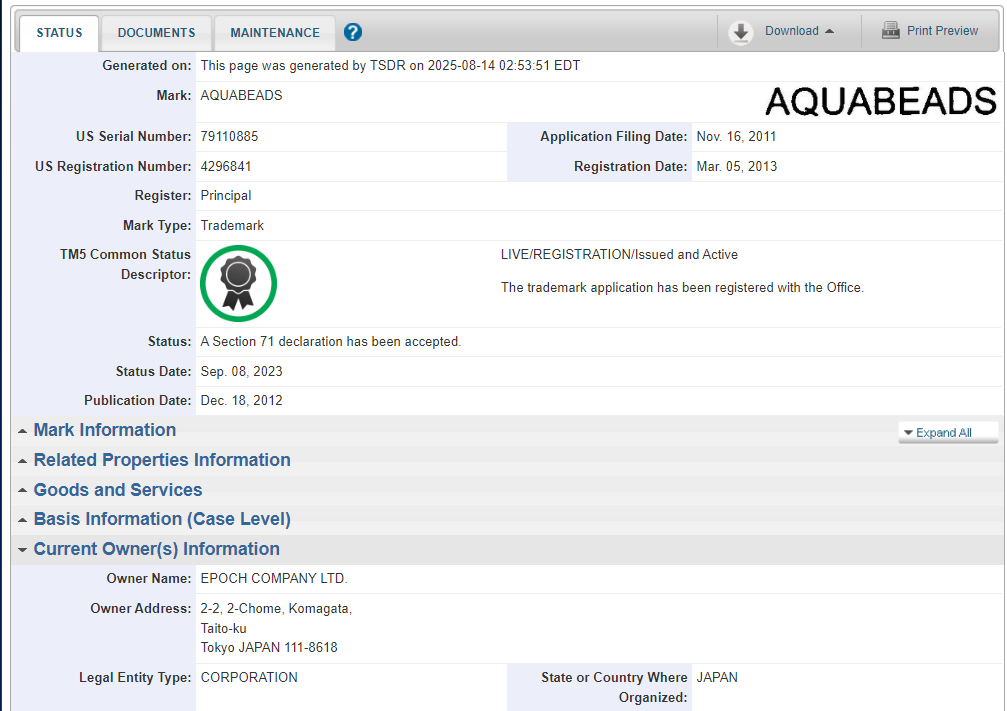Click the Section 71 declaration status text
1007x711 pixels.
pos(330,342)
